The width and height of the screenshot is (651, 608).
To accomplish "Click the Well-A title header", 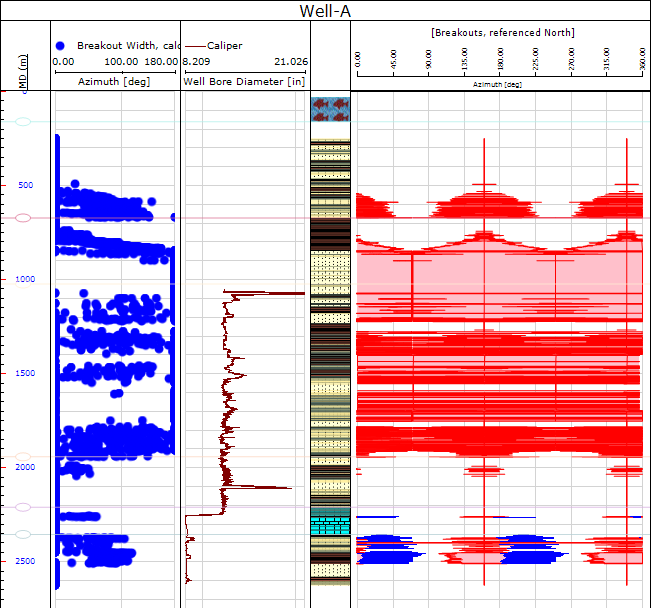I will coord(325,11).
